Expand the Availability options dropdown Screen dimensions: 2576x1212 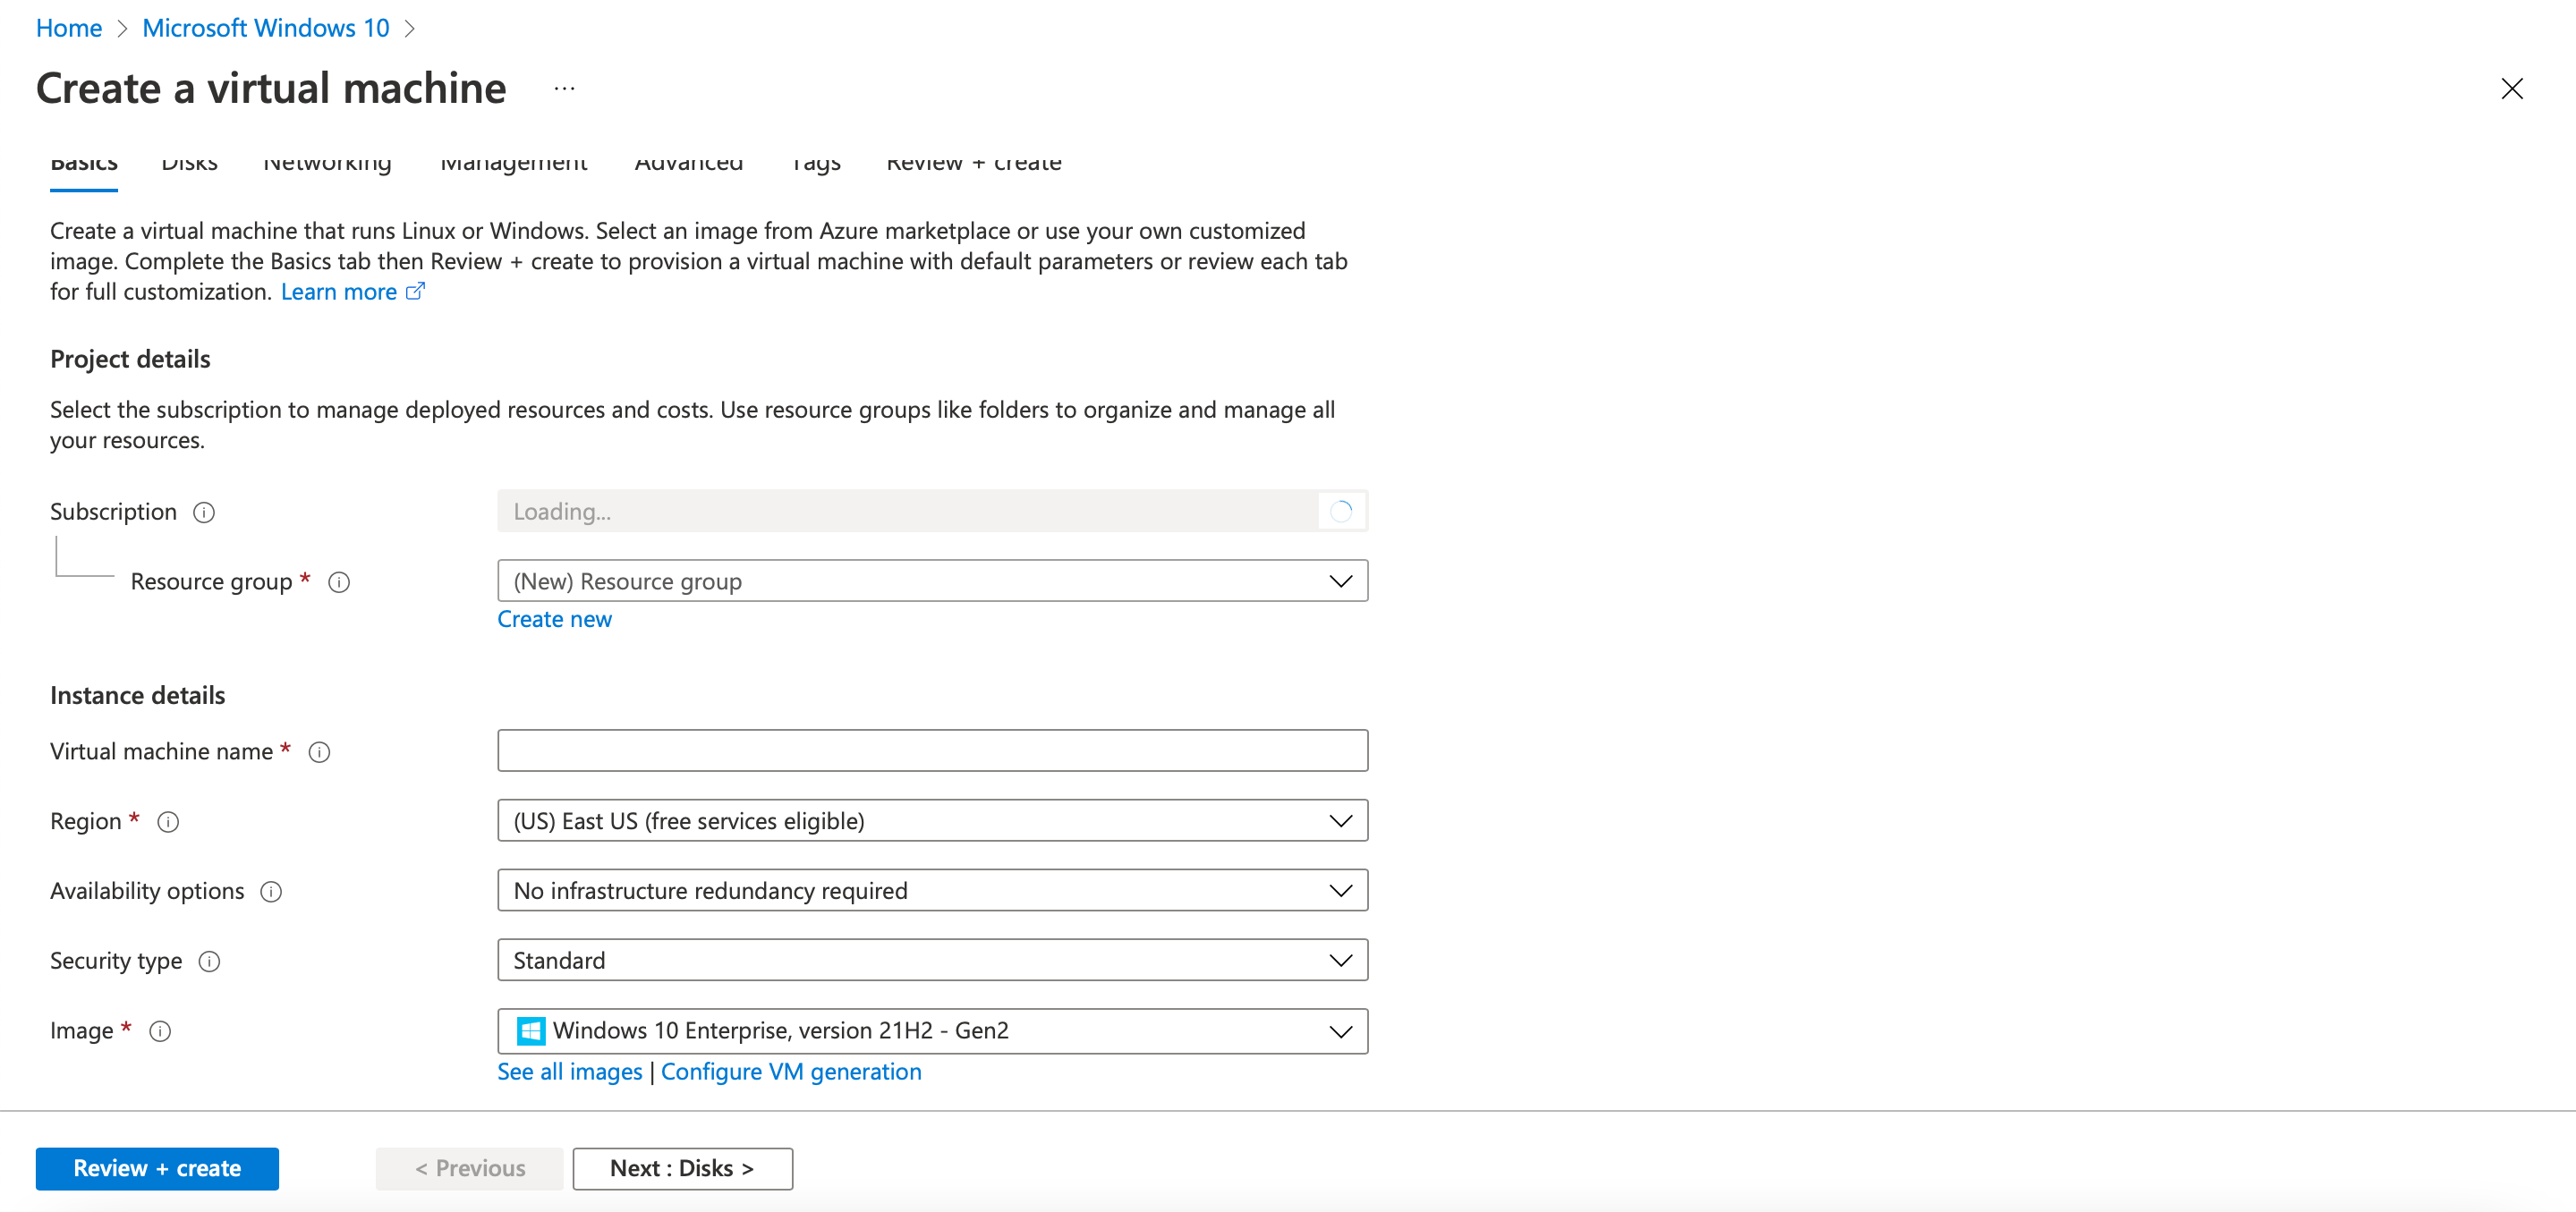1340,890
